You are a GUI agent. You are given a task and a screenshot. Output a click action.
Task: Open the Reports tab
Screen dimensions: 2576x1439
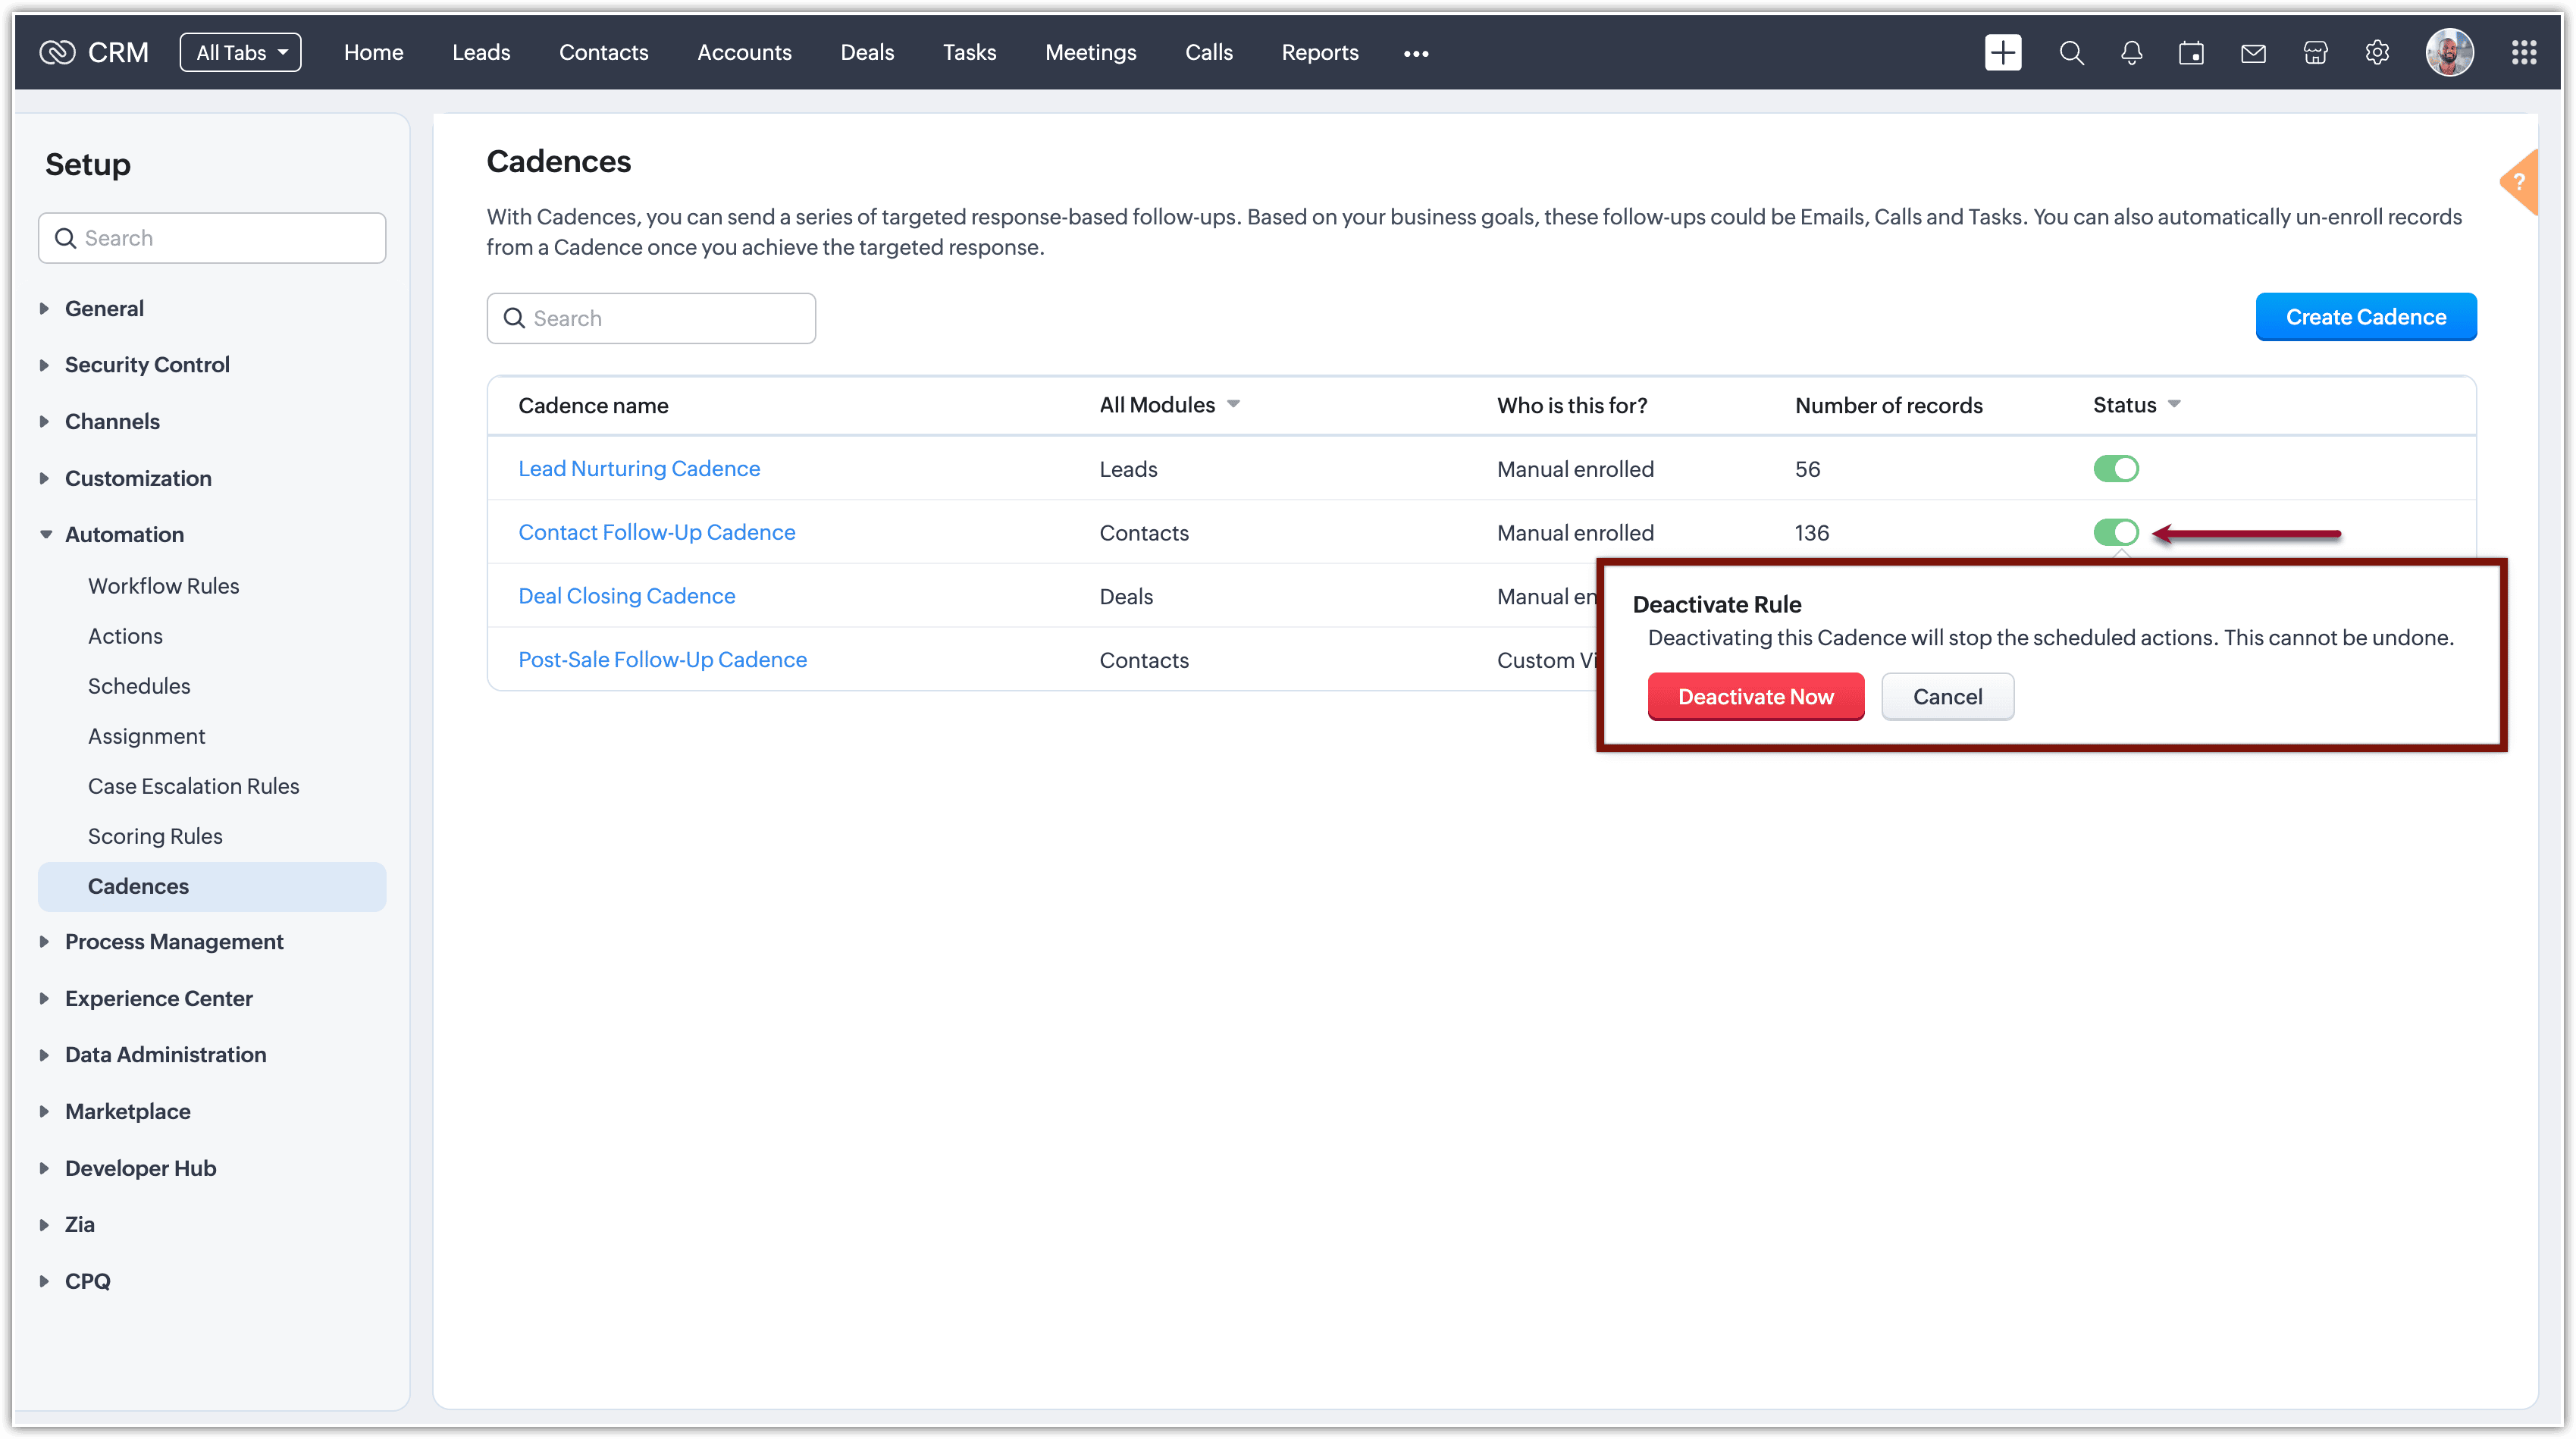pos(1319,53)
